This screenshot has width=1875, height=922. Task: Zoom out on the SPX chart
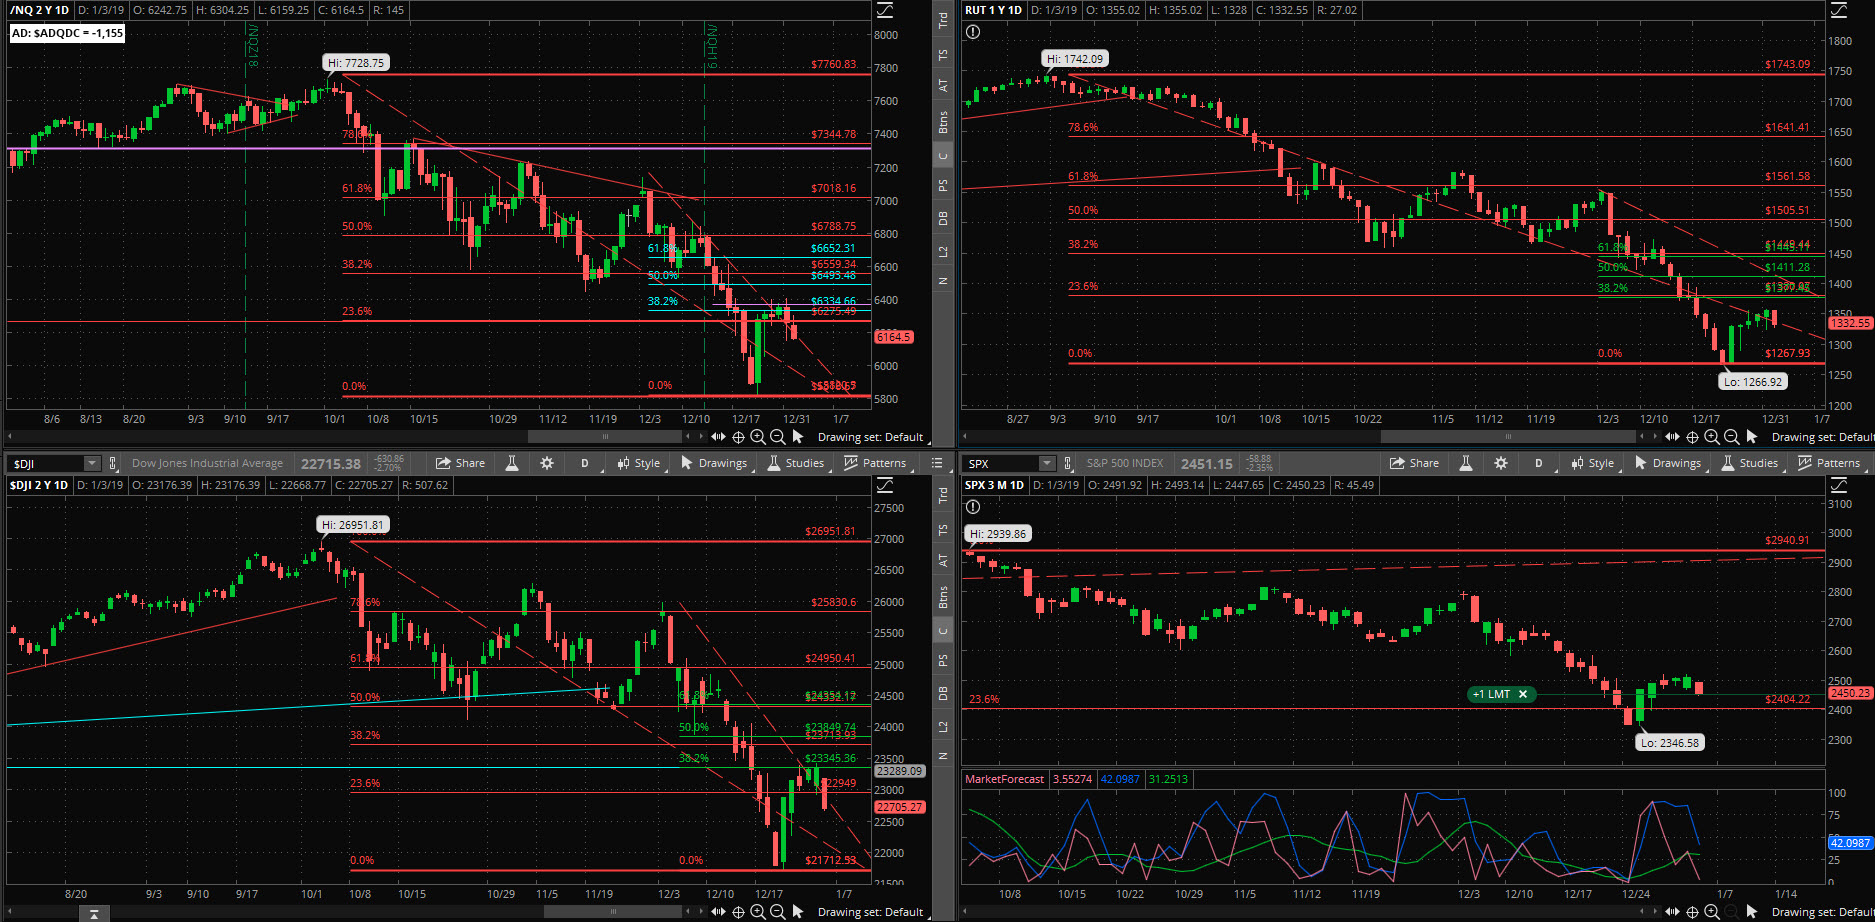click(1731, 912)
